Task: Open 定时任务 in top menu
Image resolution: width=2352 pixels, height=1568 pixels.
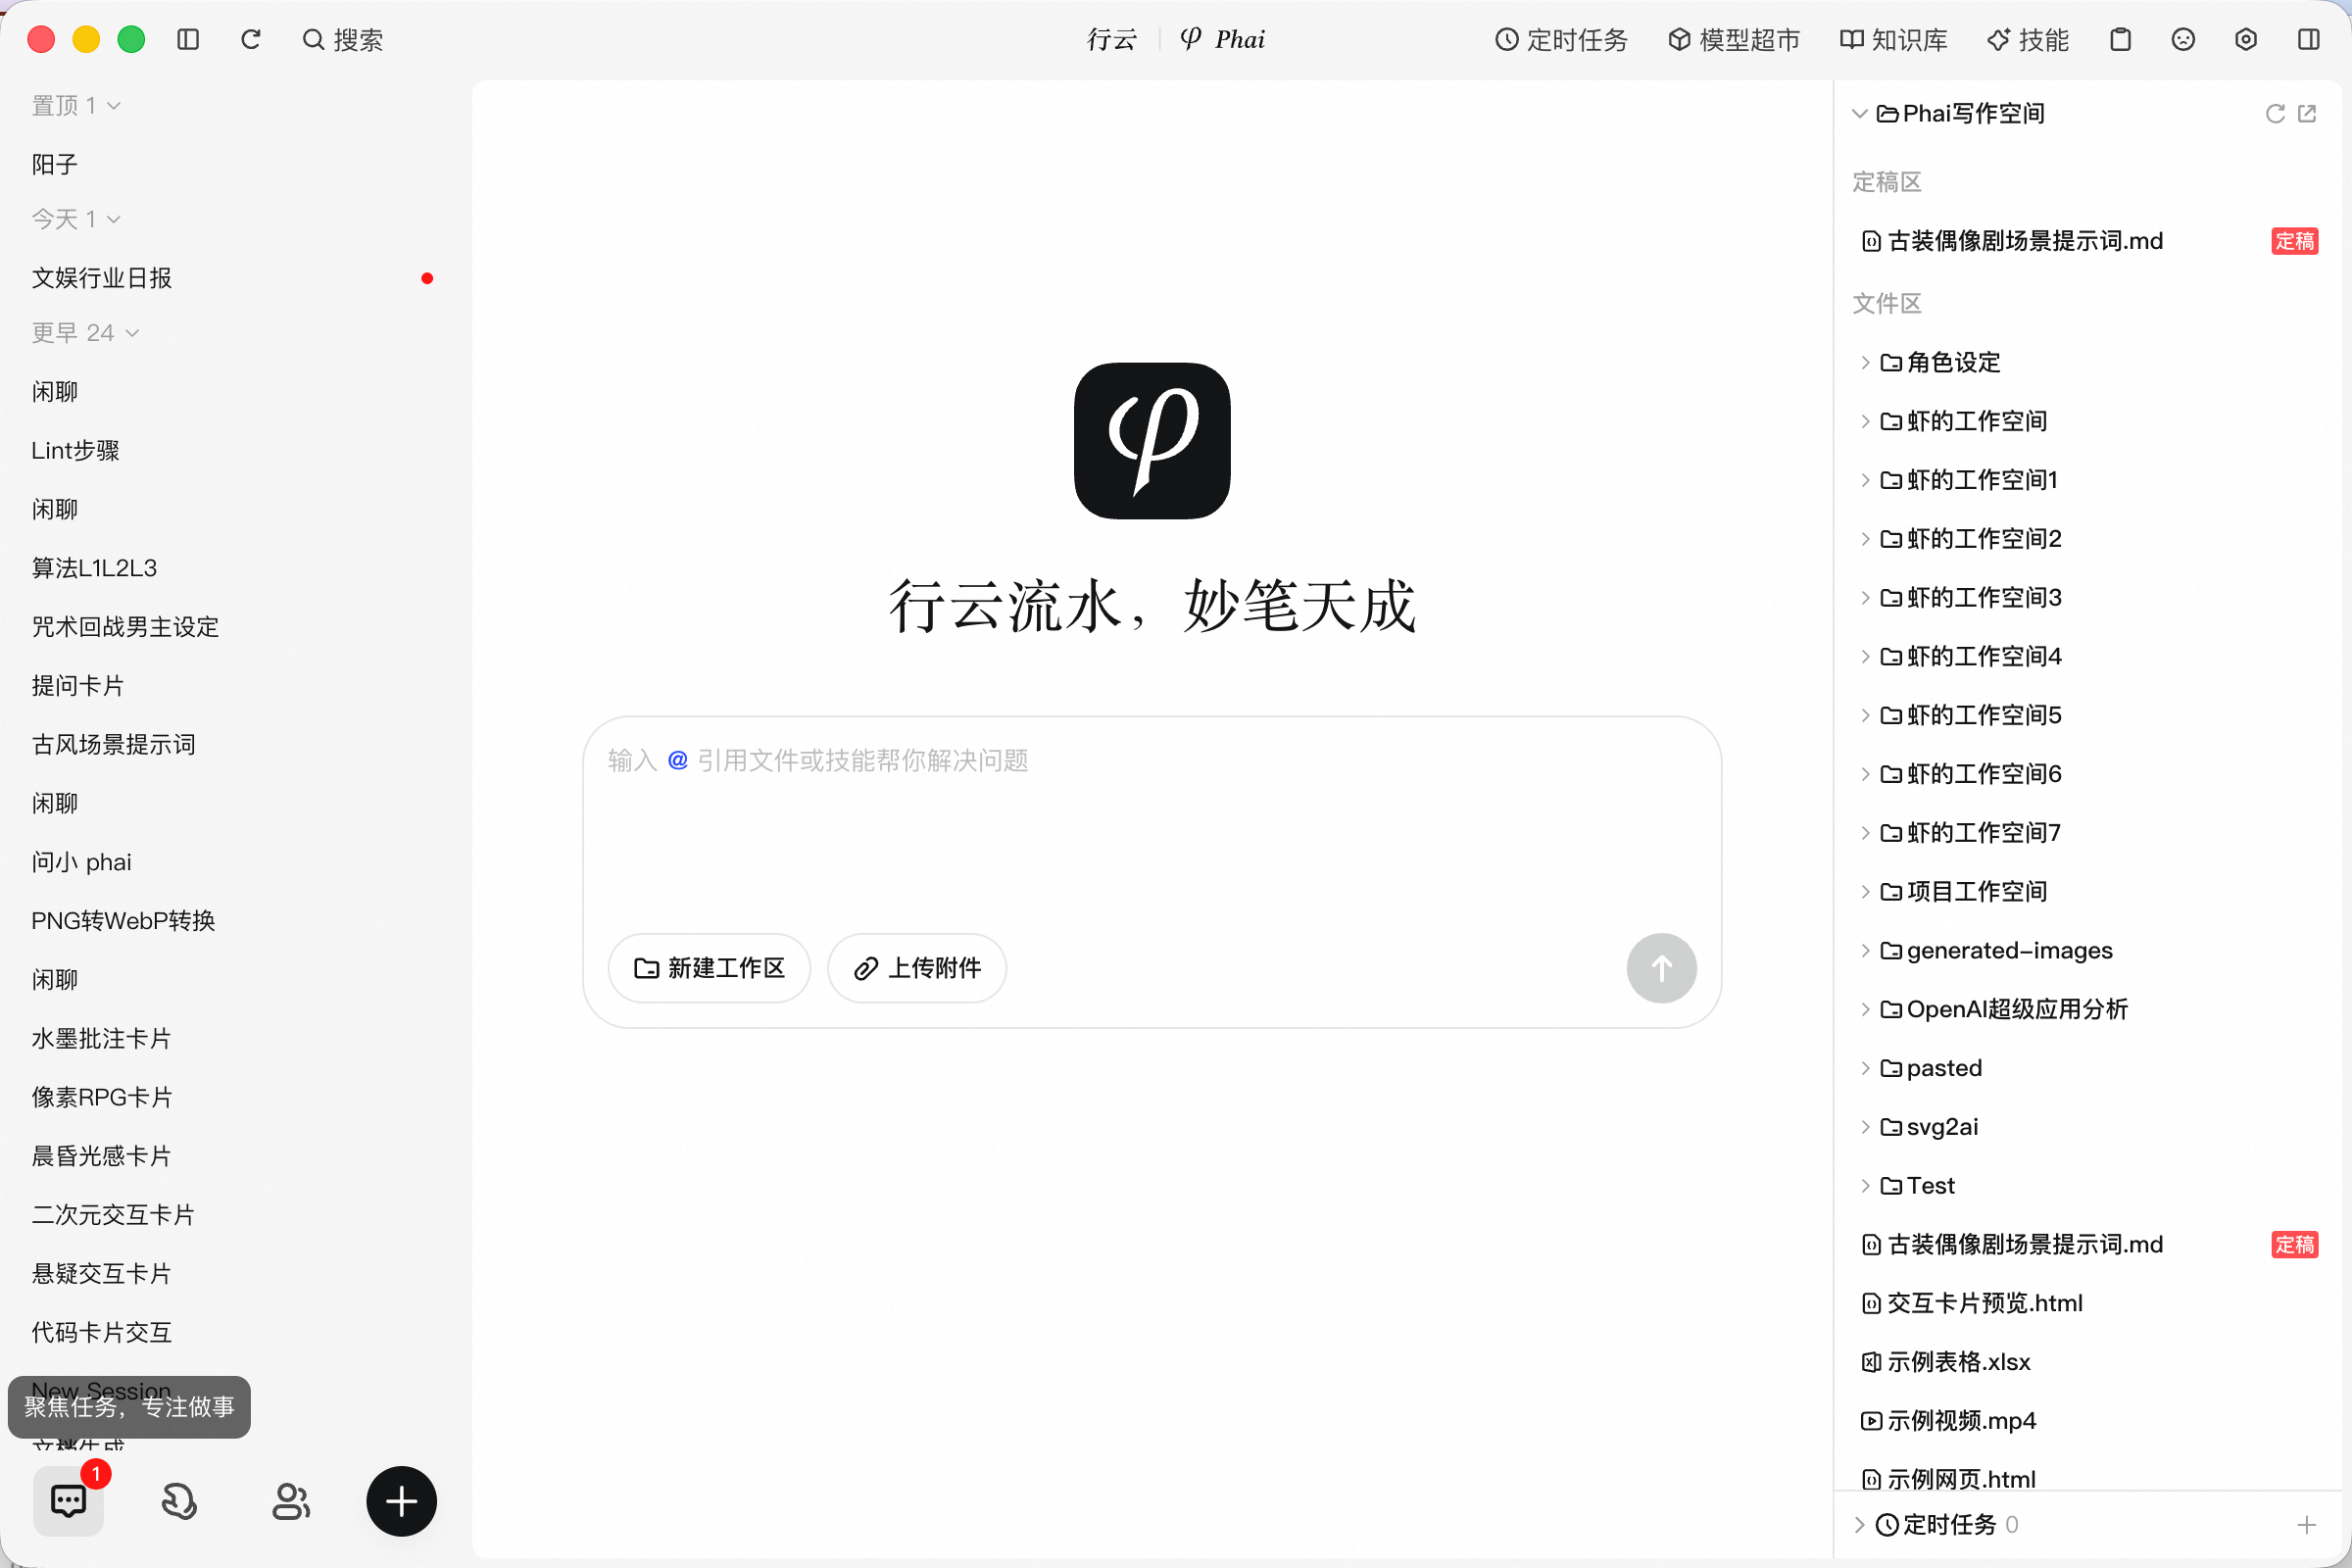Action: tap(1561, 40)
